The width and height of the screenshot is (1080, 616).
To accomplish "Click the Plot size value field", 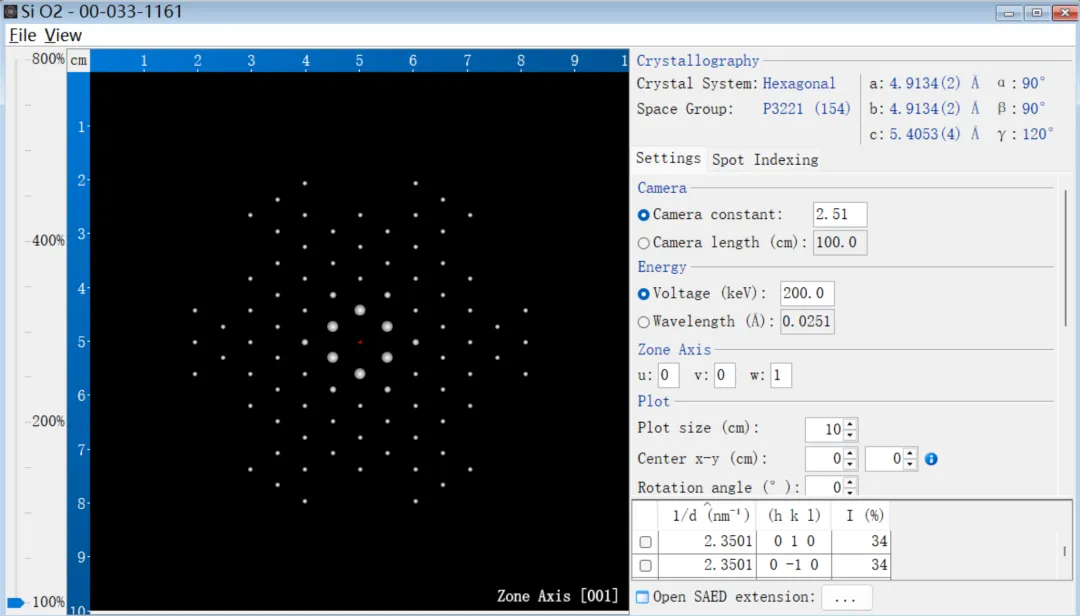I will click(x=824, y=430).
